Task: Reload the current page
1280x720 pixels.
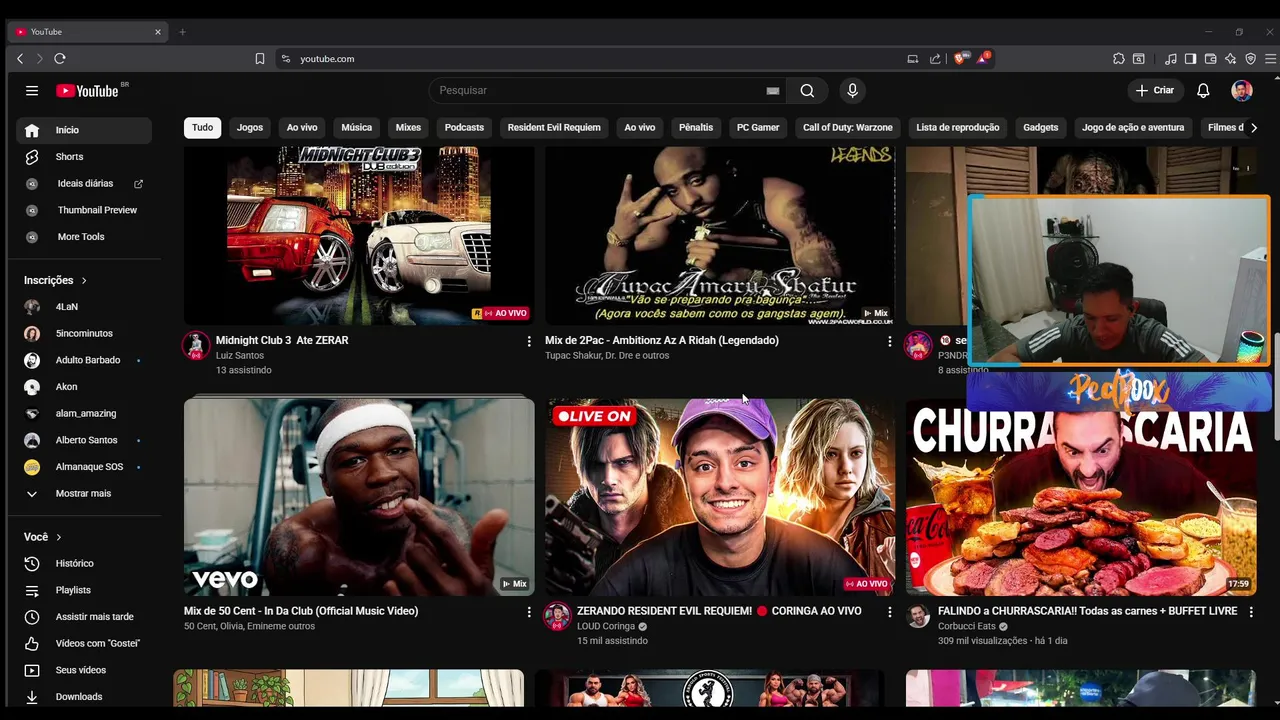Action: click(60, 59)
